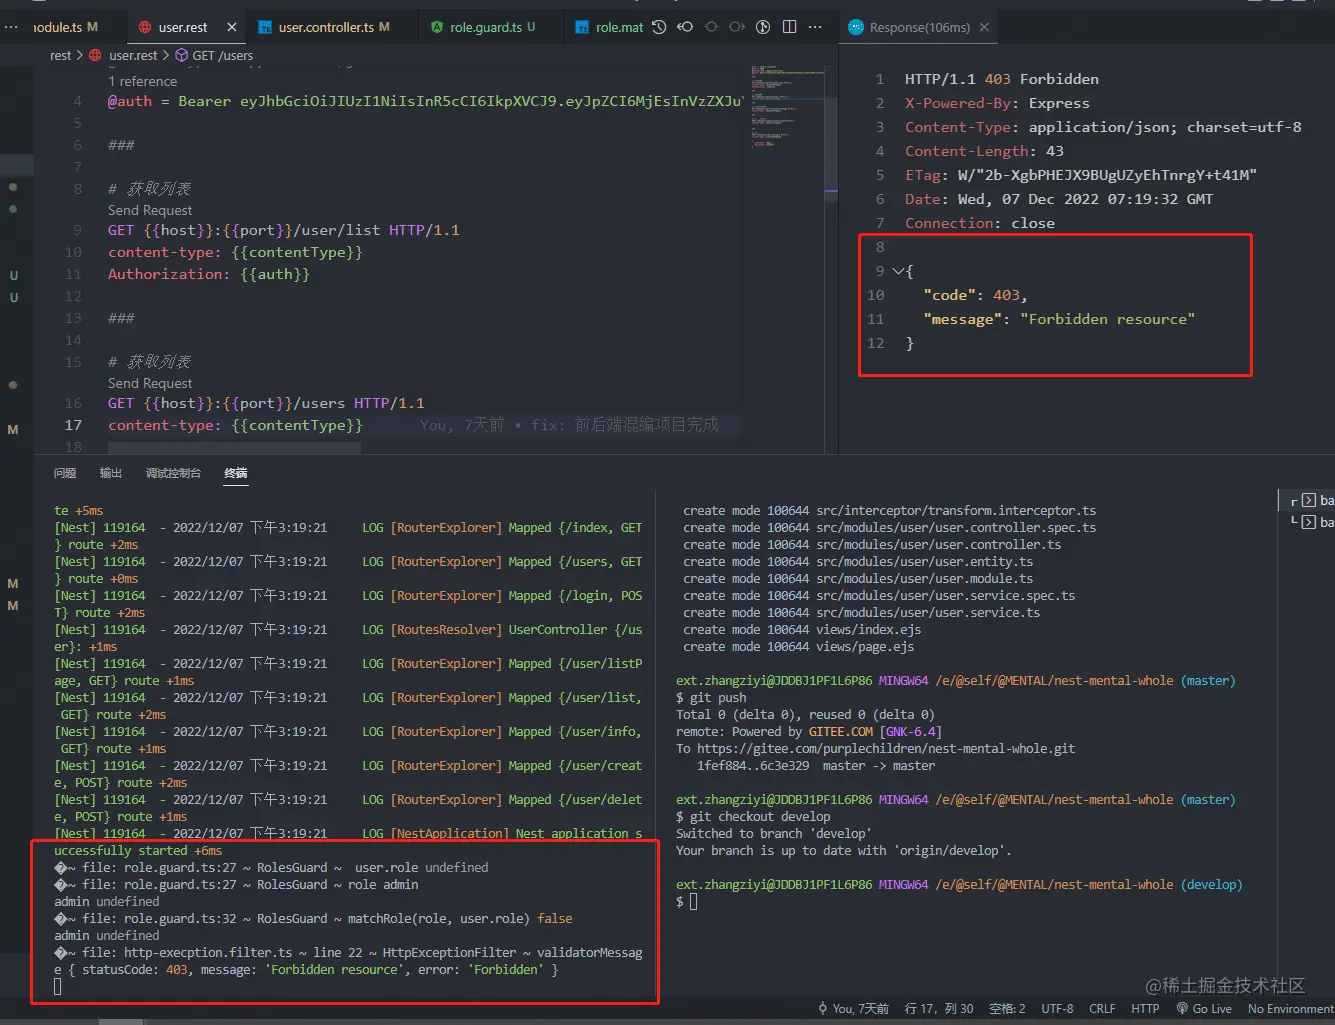Viewport: 1335px width, 1025px height.
Task: Click 'Content-Length: 43' response header
Action: click(984, 151)
